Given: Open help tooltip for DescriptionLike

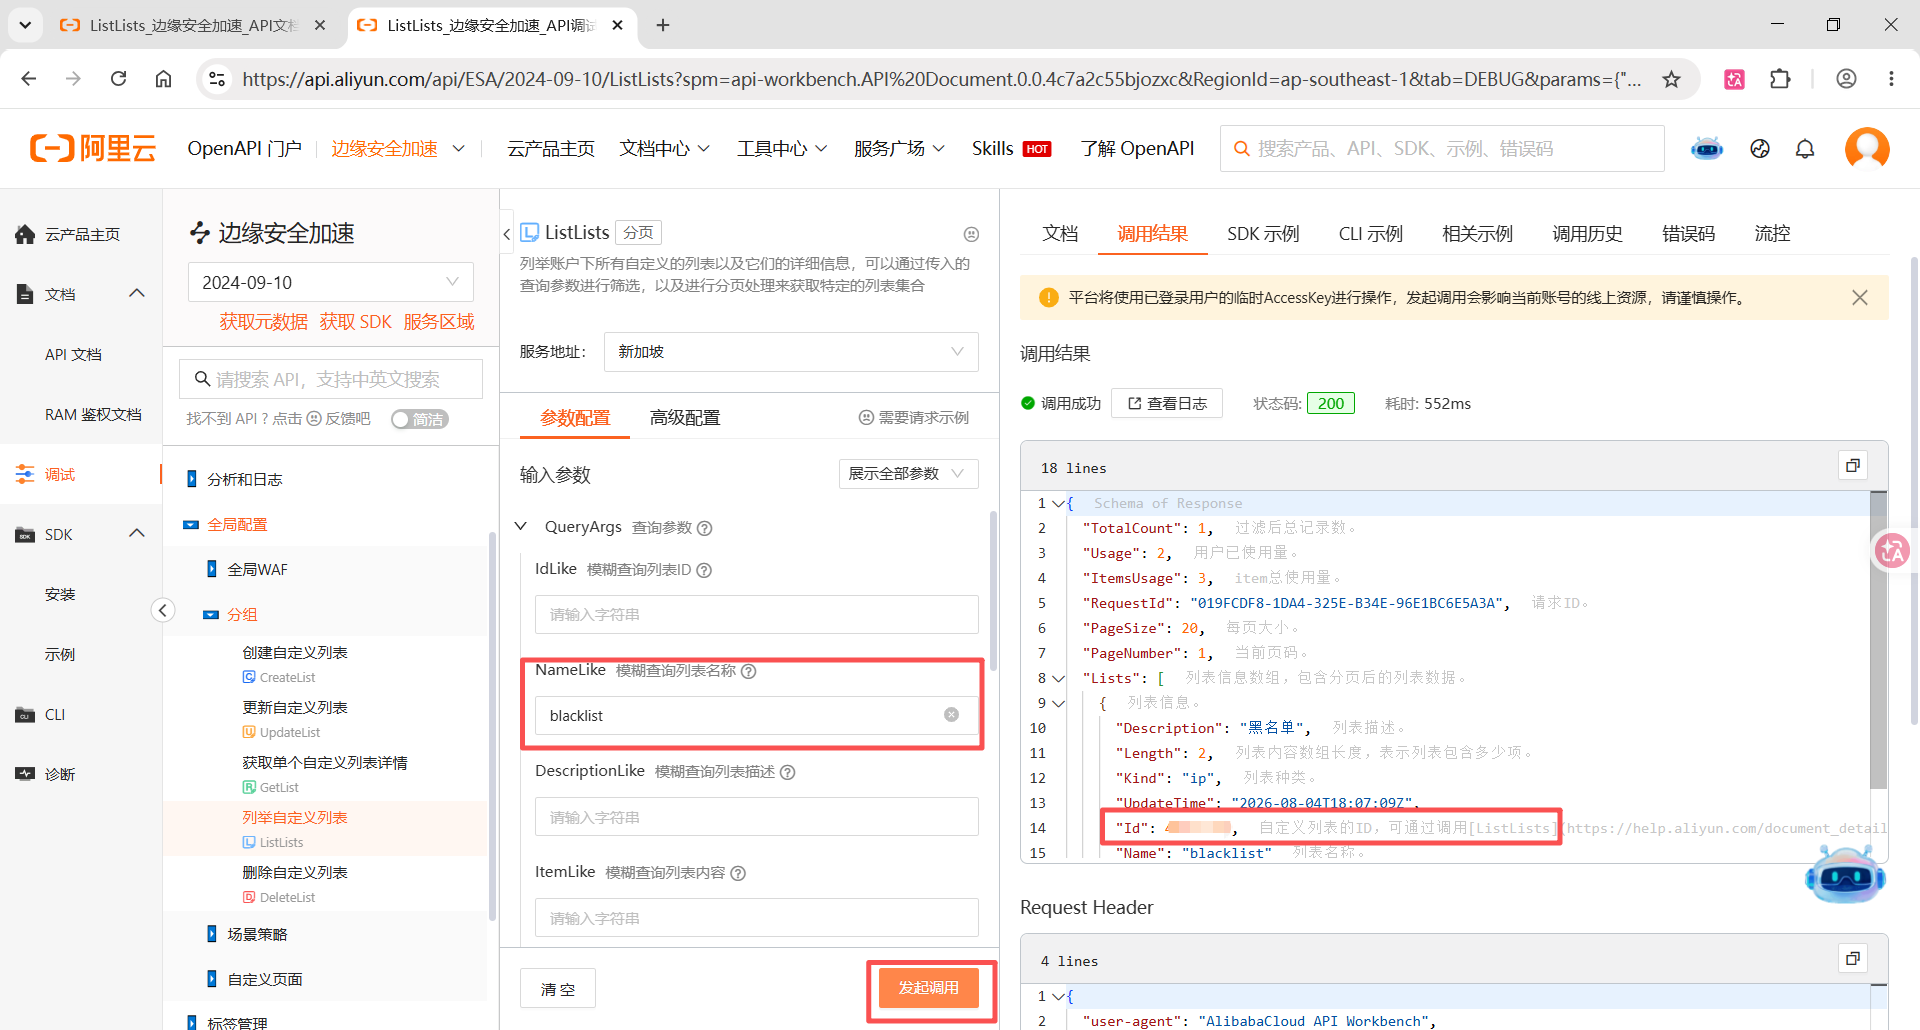Looking at the screenshot, I should (788, 772).
